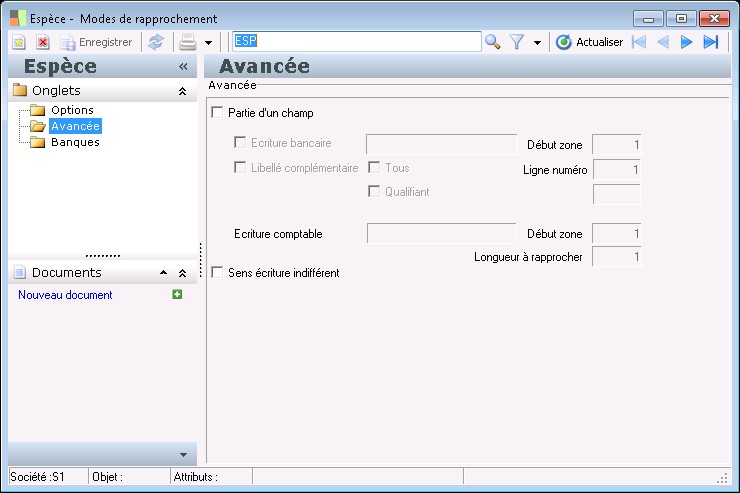Click the filter funnel icon
The height and width of the screenshot is (493, 740).
(x=517, y=42)
